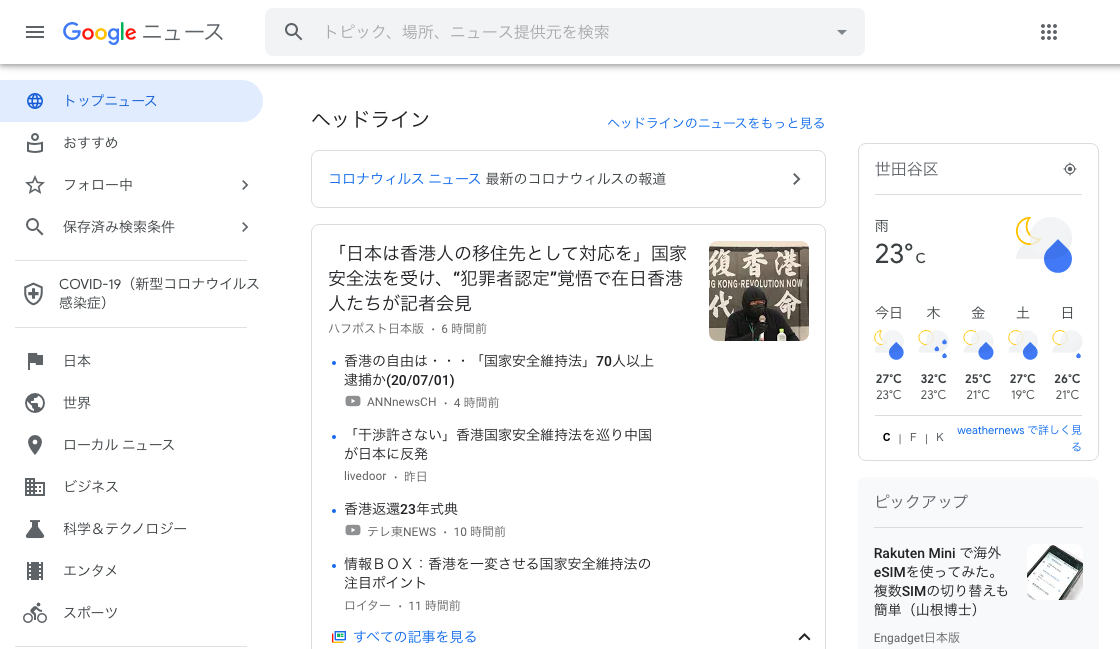Switch temperature unit to Celsius (C)
This screenshot has width=1120, height=649.
coord(886,437)
